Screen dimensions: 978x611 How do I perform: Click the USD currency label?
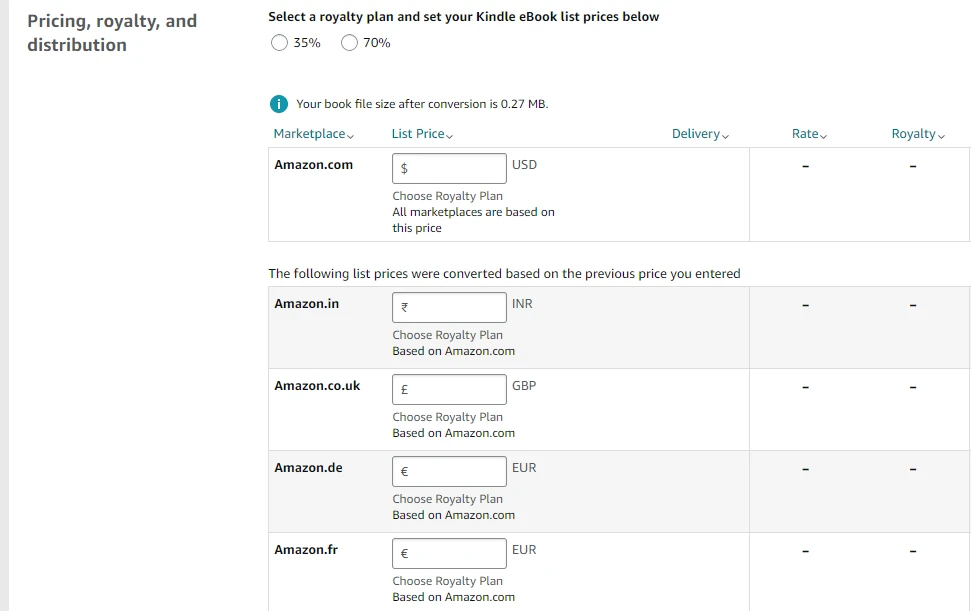(x=524, y=165)
